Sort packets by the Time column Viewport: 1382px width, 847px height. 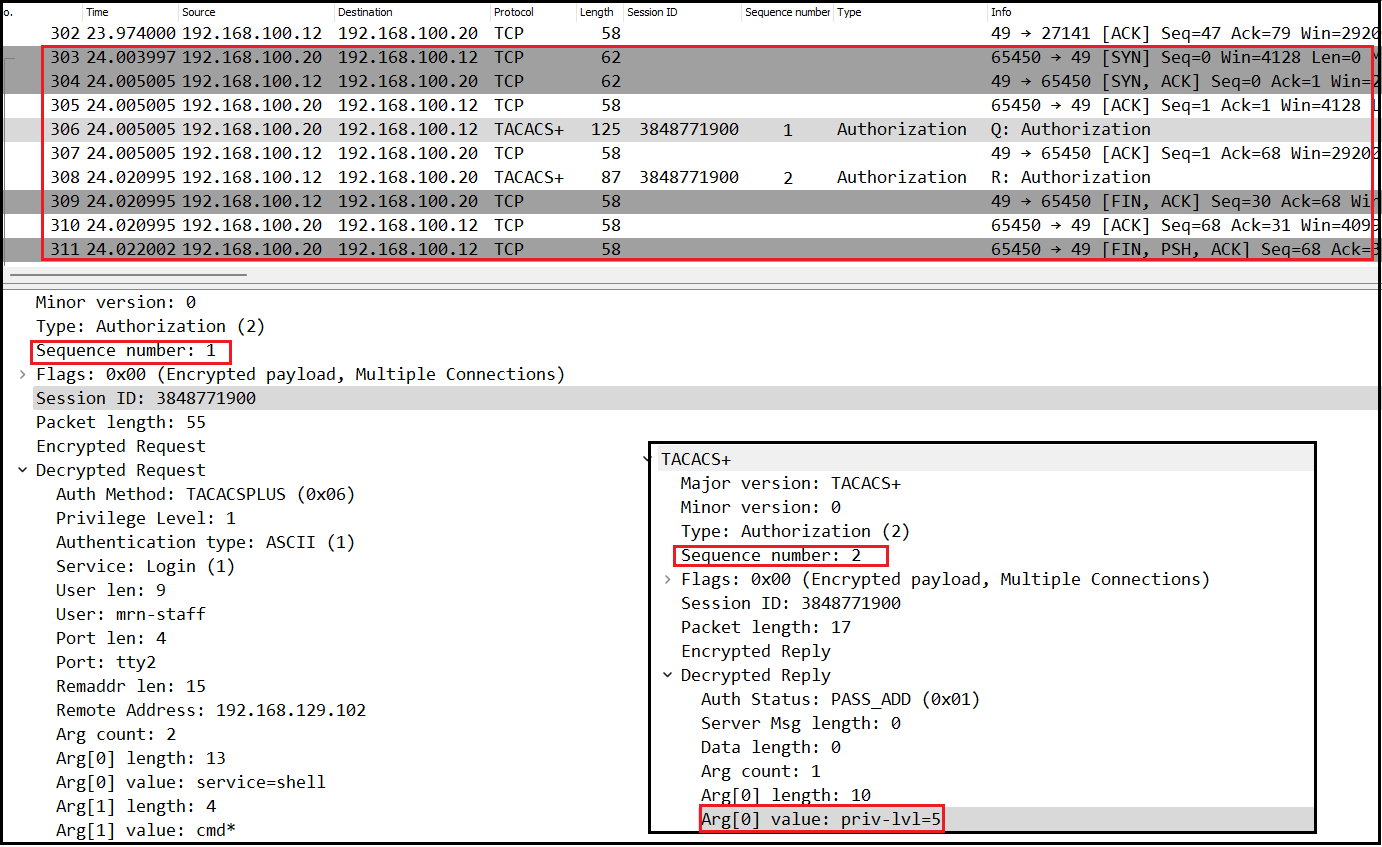pos(97,12)
